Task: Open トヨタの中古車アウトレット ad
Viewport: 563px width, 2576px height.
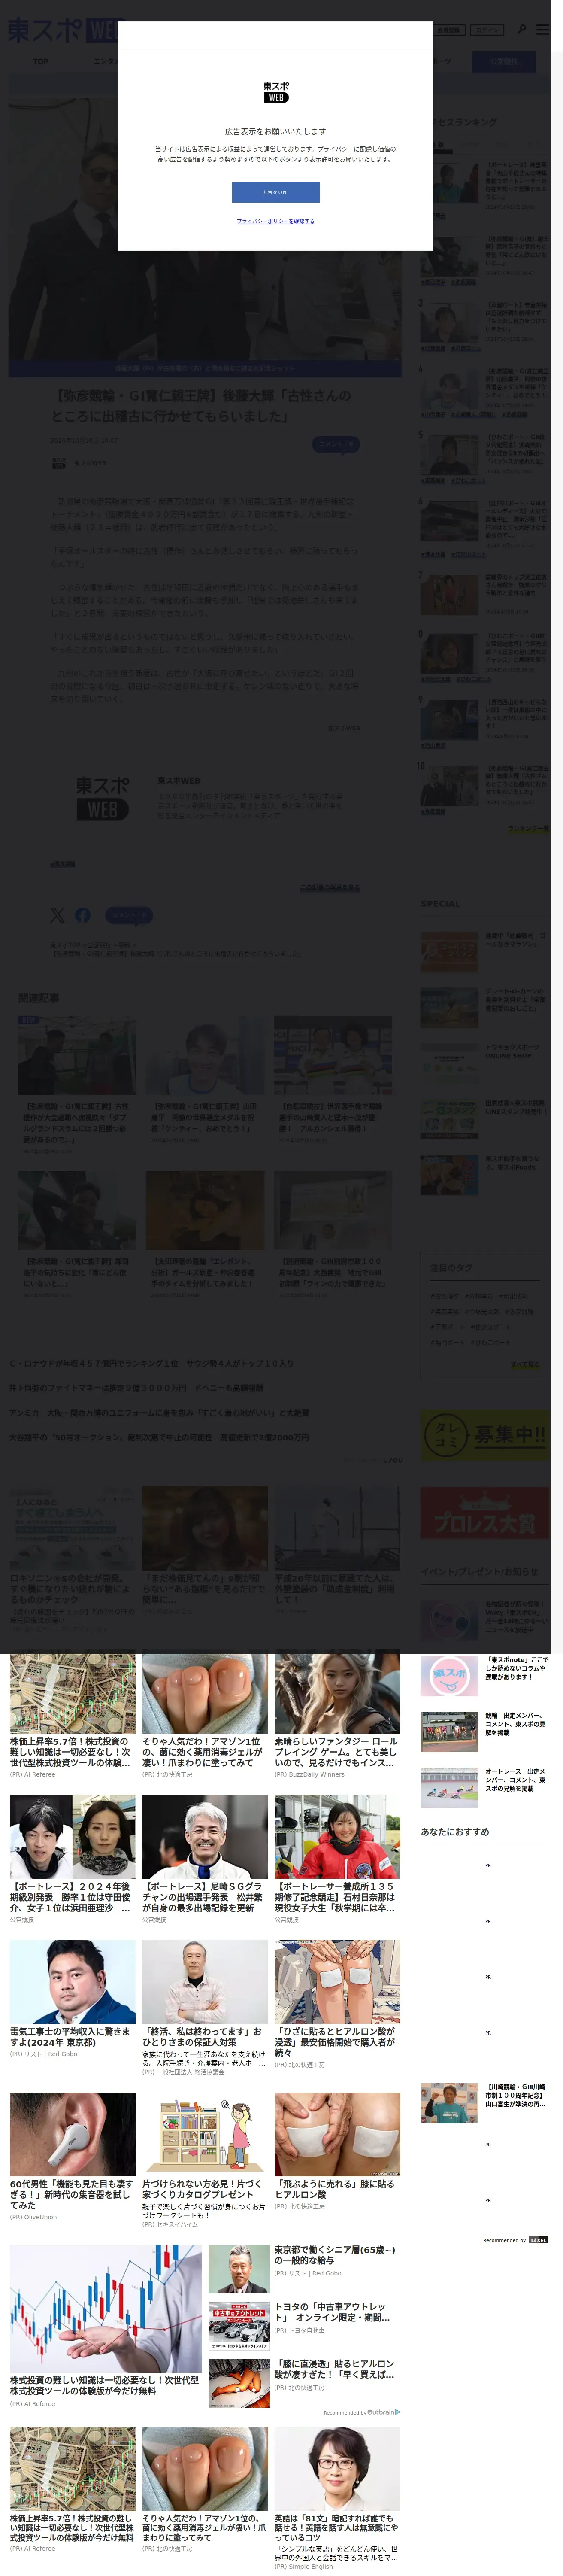Action: click(304, 2326)
